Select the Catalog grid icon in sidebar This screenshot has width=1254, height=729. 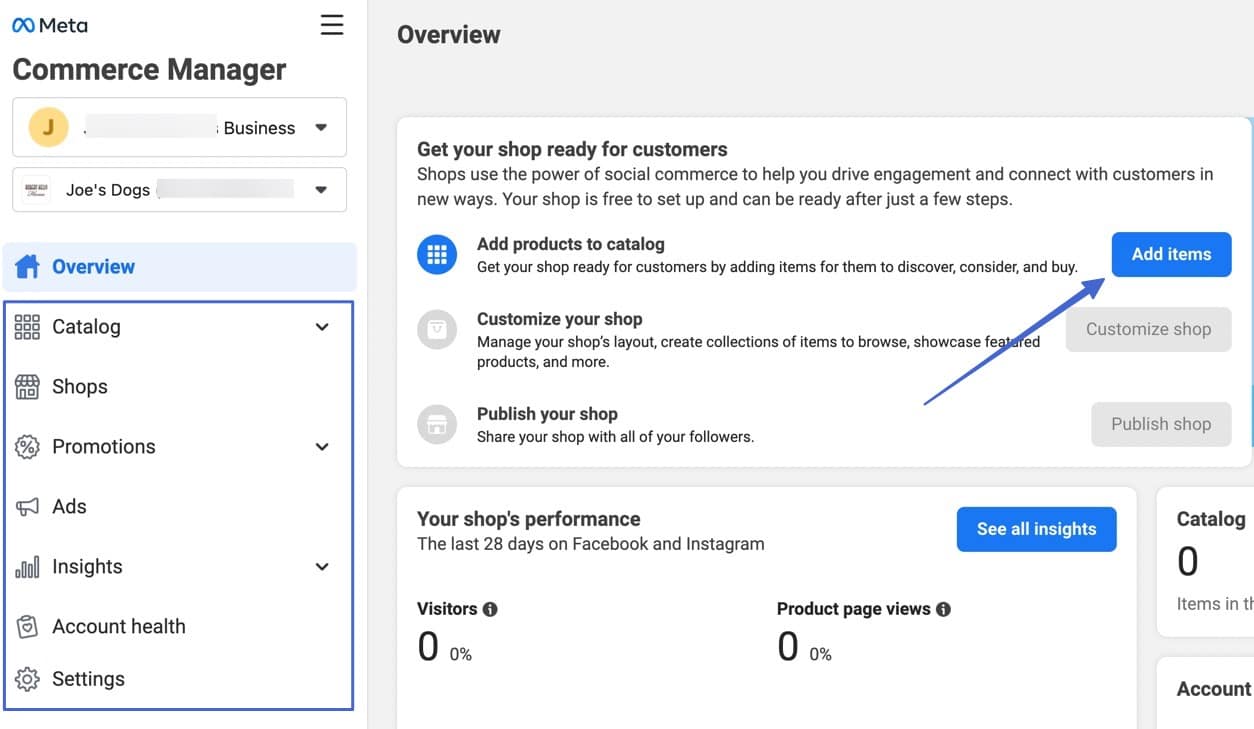(x=27, y=326)
